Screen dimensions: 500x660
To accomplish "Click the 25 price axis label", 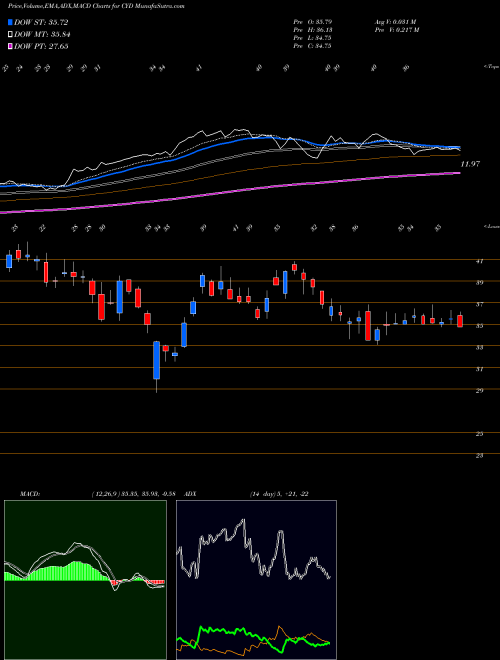I will [x=479, y=434].
